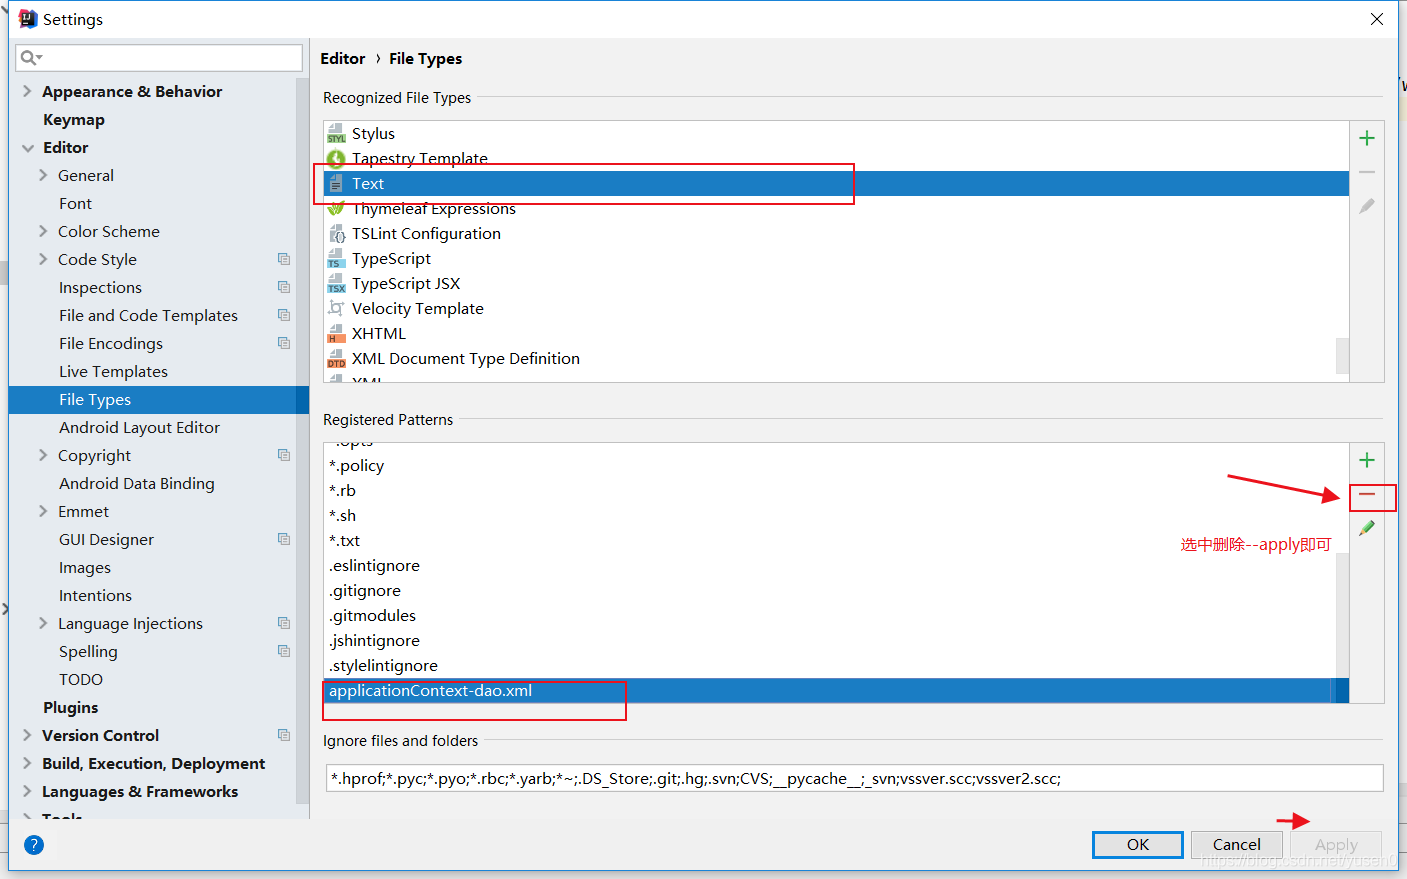1407x879 pixels.
Task: Click the XML DTD file icon
Action: point(336,359)
